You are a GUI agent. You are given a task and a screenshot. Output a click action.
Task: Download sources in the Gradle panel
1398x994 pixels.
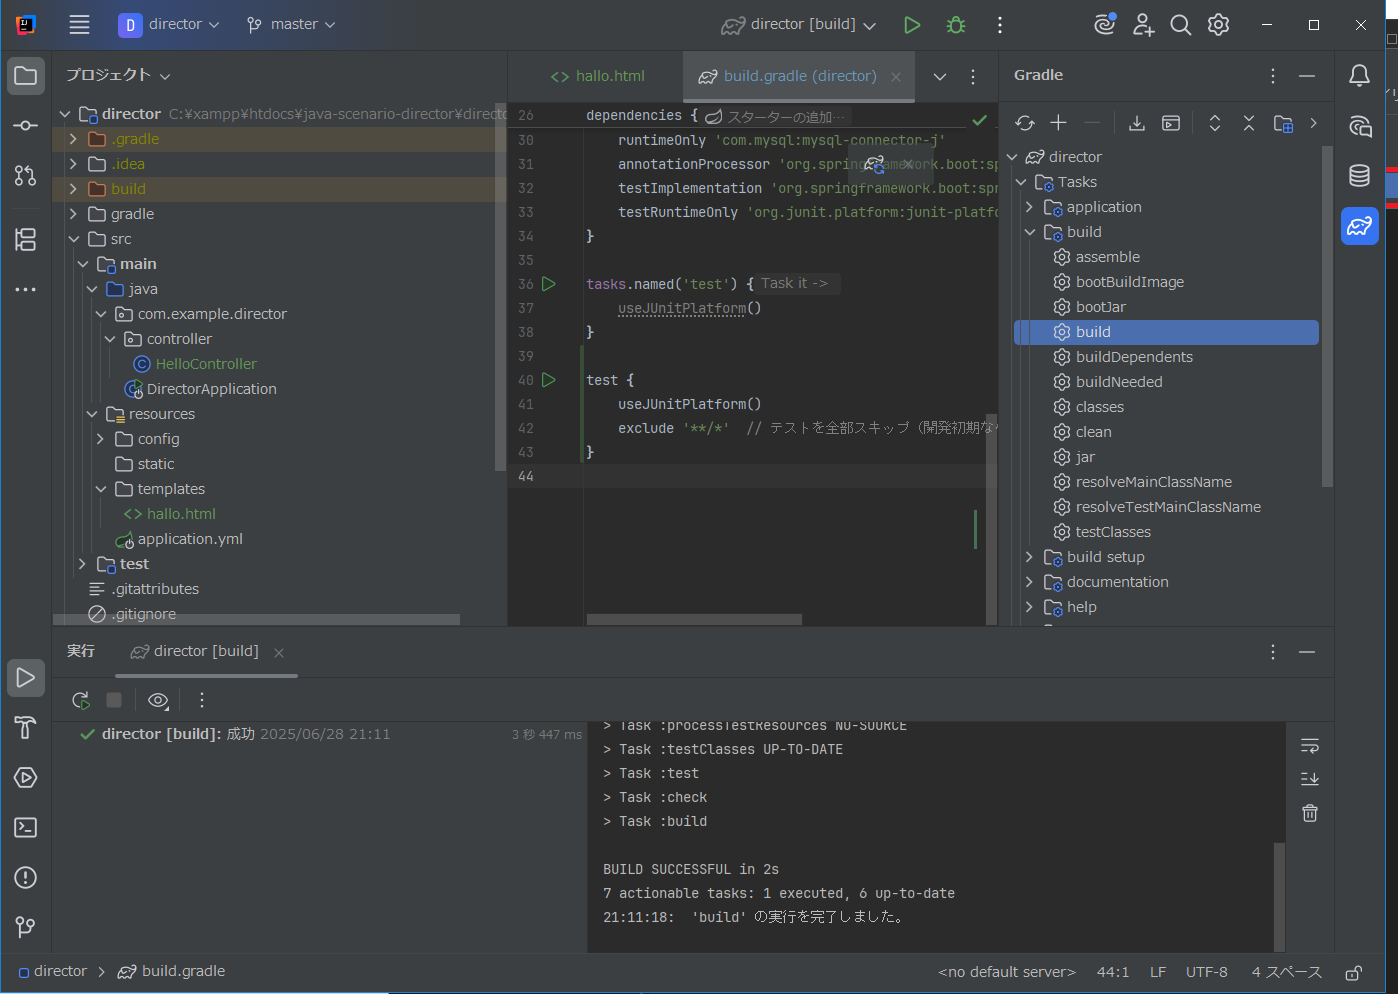[1136, 122]
